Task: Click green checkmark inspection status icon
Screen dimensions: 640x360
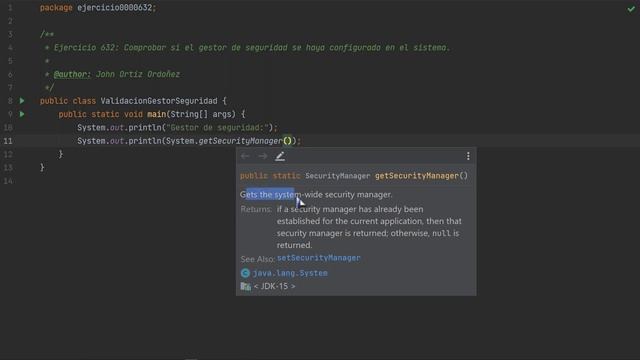Action: 631,9
